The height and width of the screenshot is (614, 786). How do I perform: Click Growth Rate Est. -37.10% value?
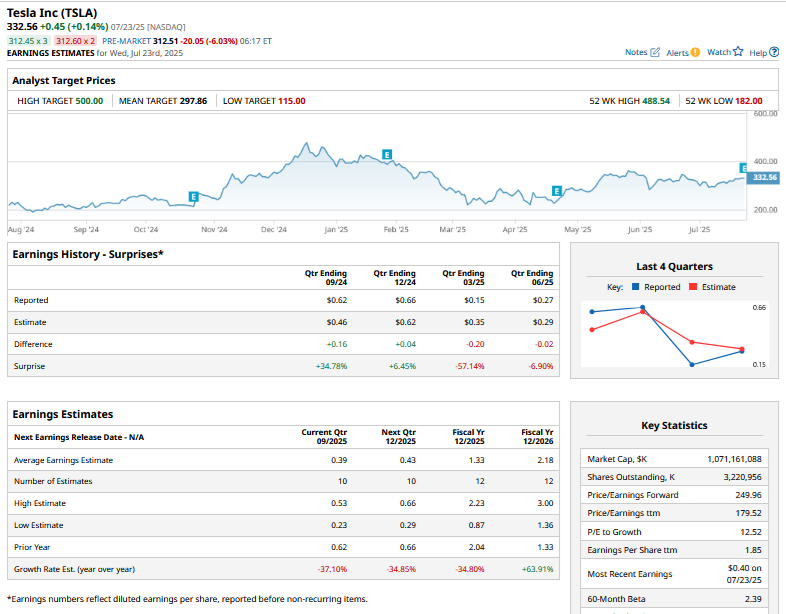click(x=332, y=569)
